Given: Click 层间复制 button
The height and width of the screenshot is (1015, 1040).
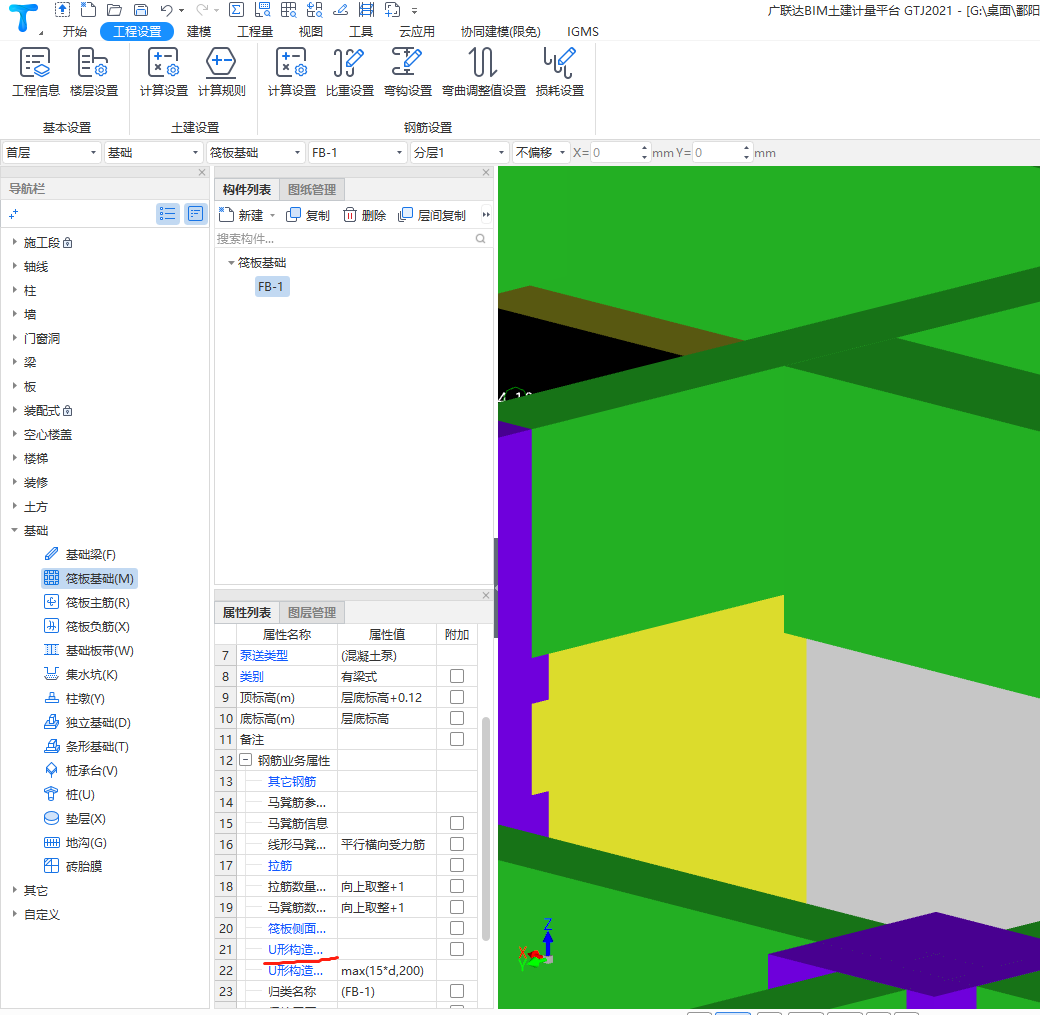Looking at the screenshot, I should pos(432,215).
